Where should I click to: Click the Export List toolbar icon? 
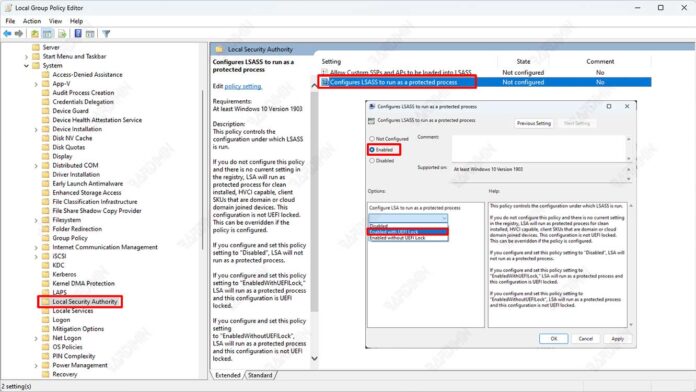(62, 33)
